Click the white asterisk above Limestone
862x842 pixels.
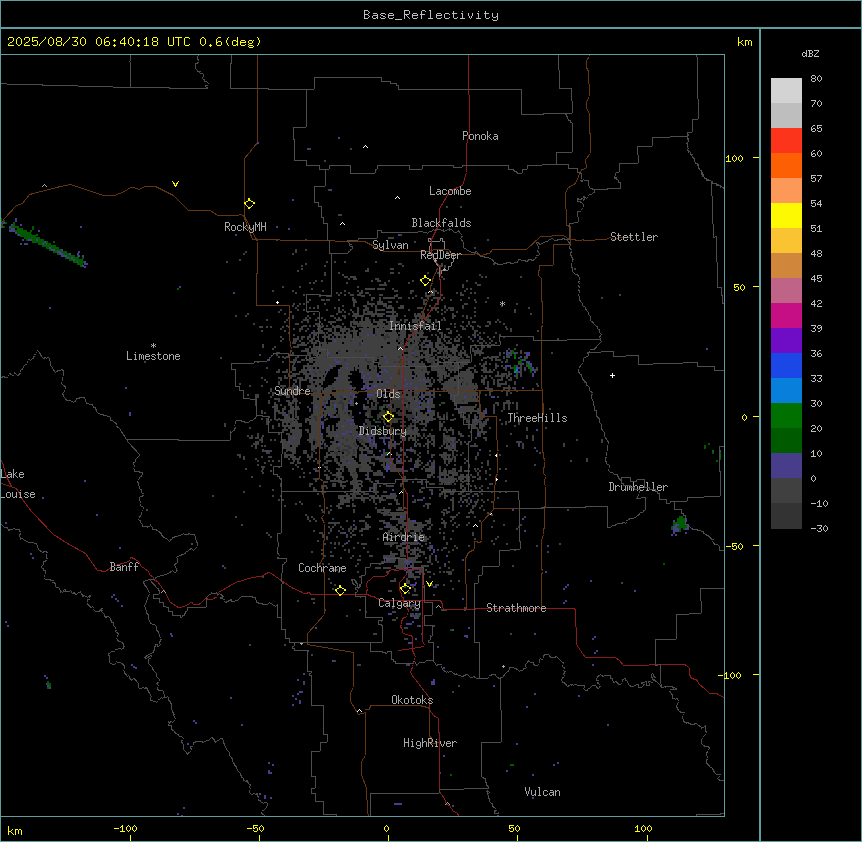click(x=153, y=346)
